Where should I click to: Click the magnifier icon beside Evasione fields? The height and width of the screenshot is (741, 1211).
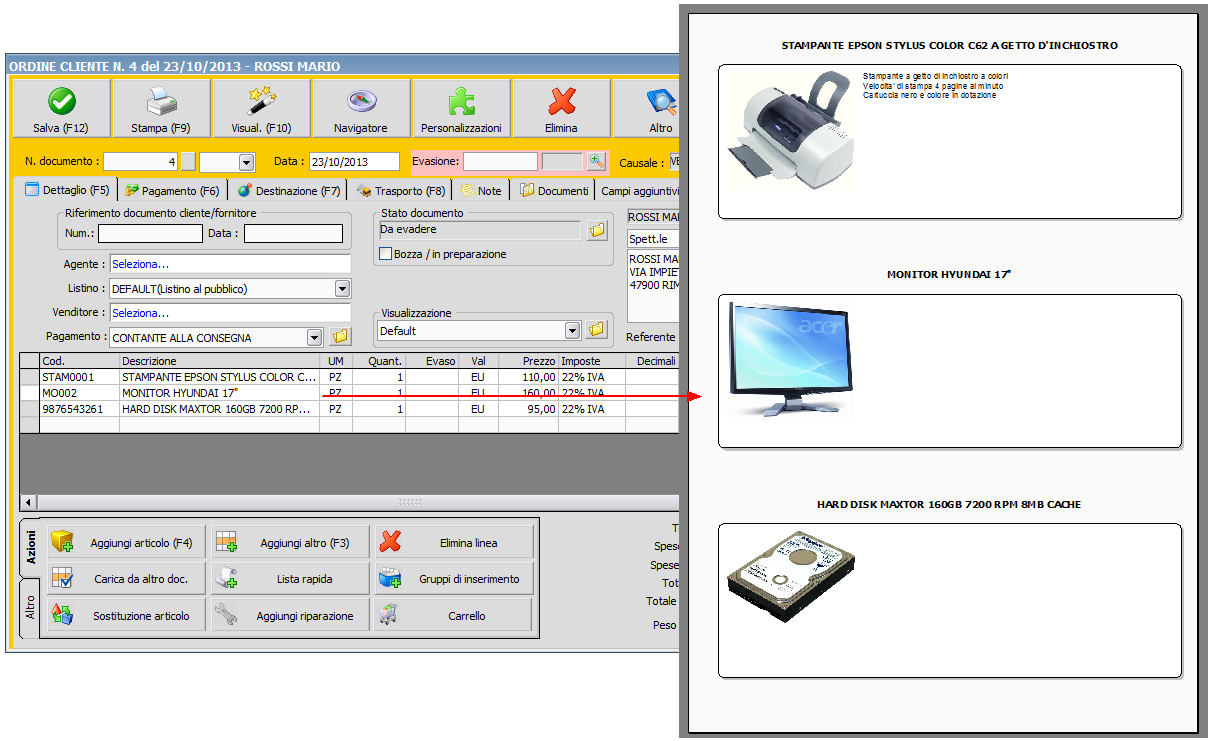[596, 161]
